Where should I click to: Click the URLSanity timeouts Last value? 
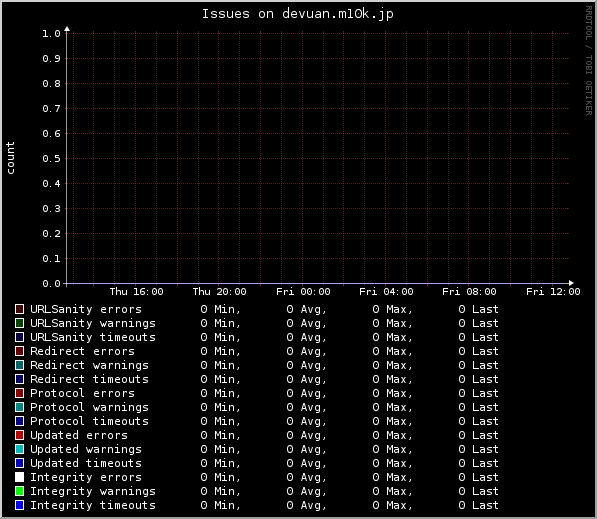[478, 337]
